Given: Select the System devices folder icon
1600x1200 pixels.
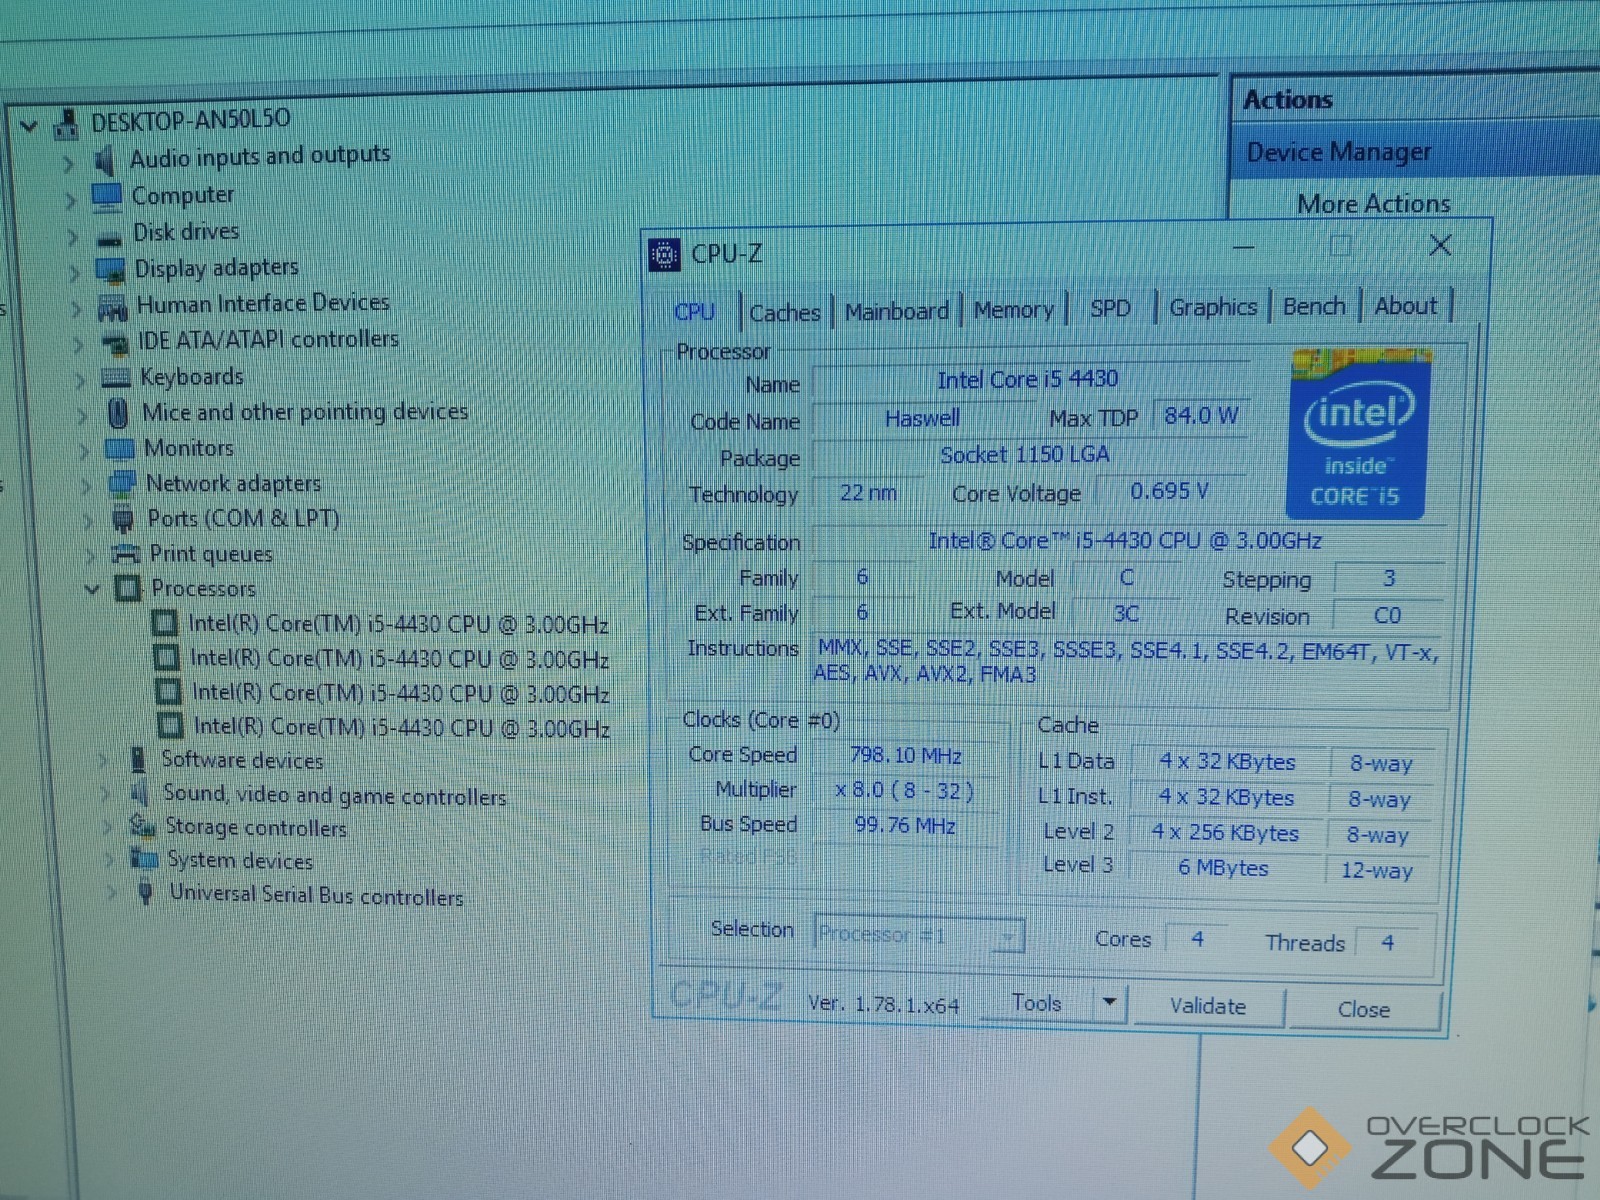Looking at the screenshot, I should (145, 859).
